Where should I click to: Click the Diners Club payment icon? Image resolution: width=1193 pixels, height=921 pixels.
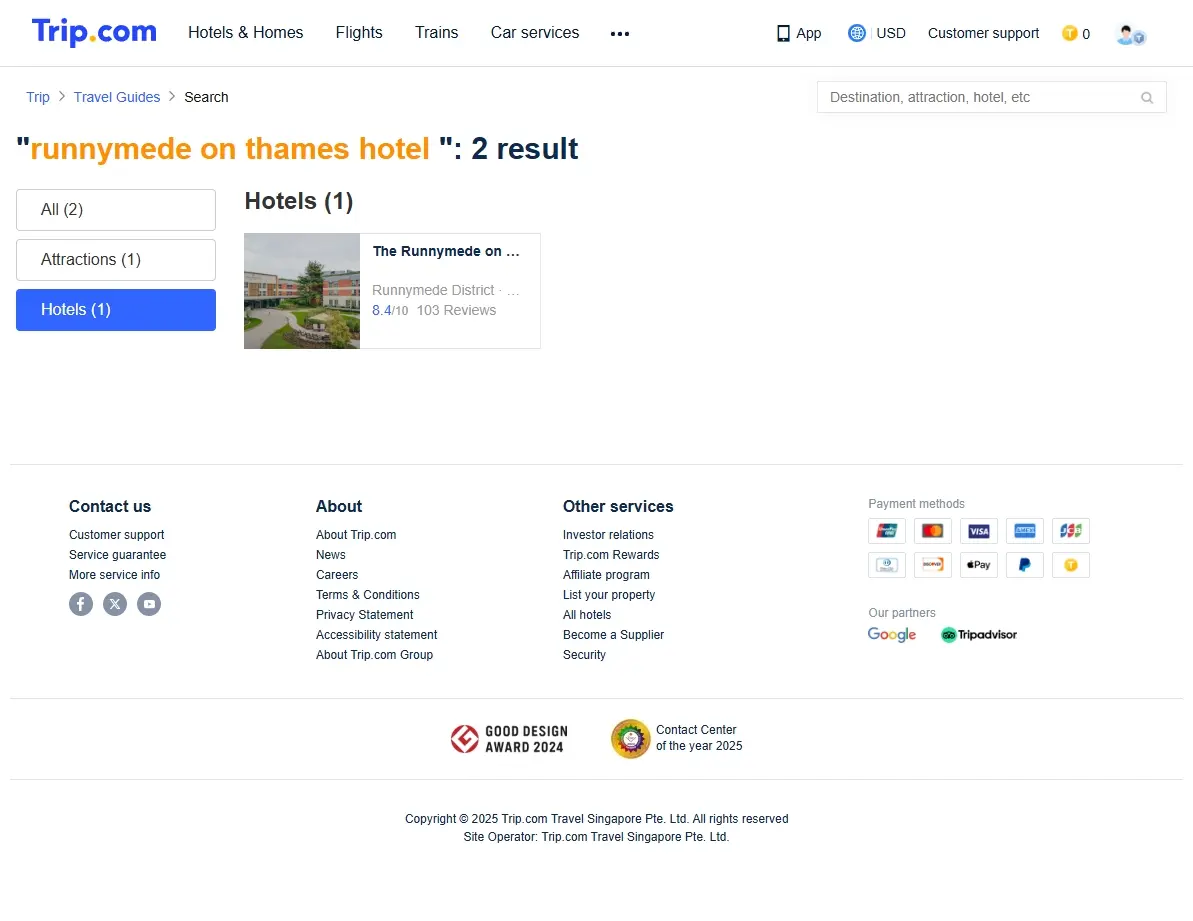pyautogui.click(x=886, y=565)
